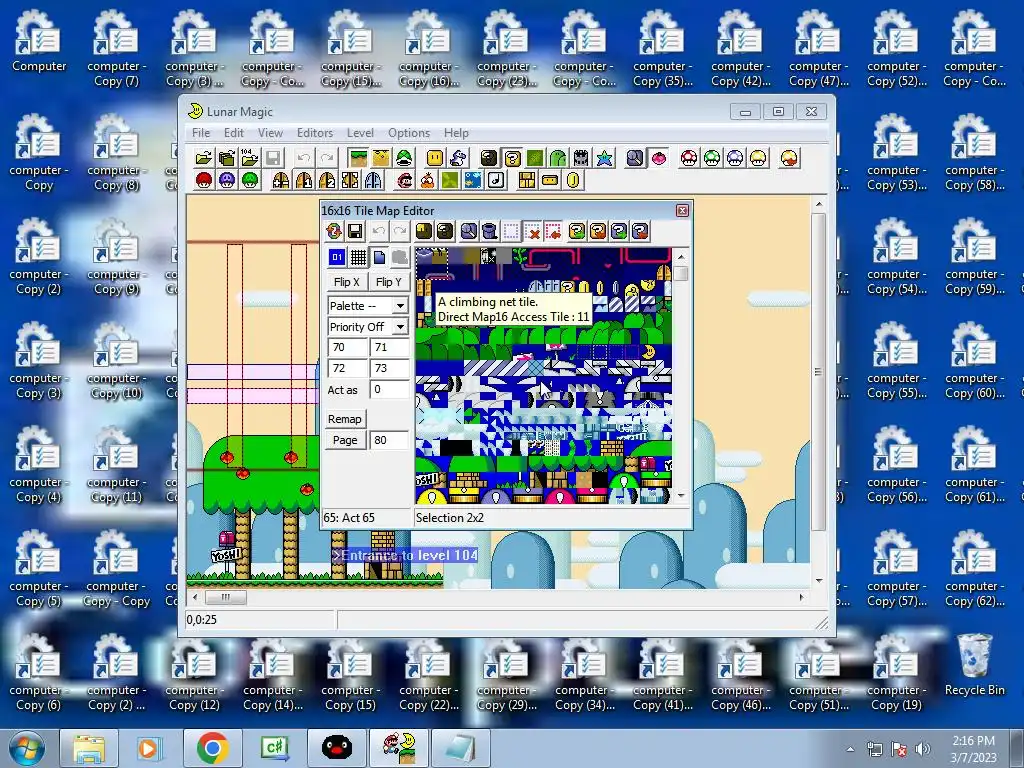Click the selection with red arrow icon
Image resolution: width=1024 pixels, height=768 pixels.
(554, 231)
